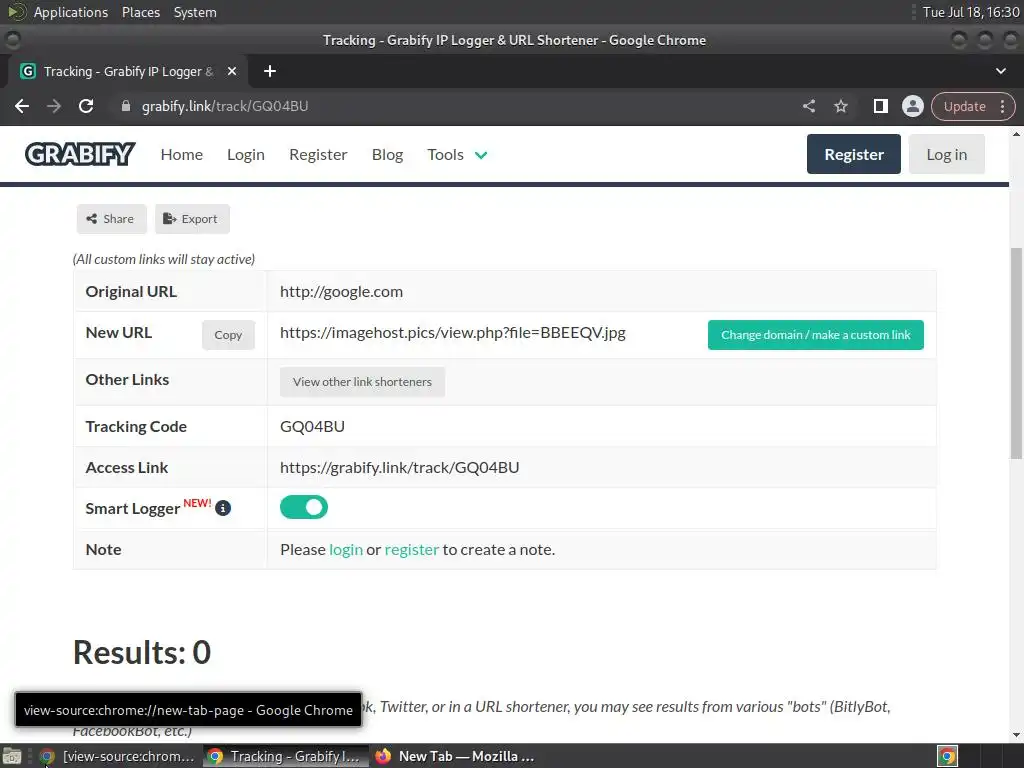Switch to the Tracking - Grabify taskbar window
This screenshot has width=1024, height=768.
coord(285,756)
